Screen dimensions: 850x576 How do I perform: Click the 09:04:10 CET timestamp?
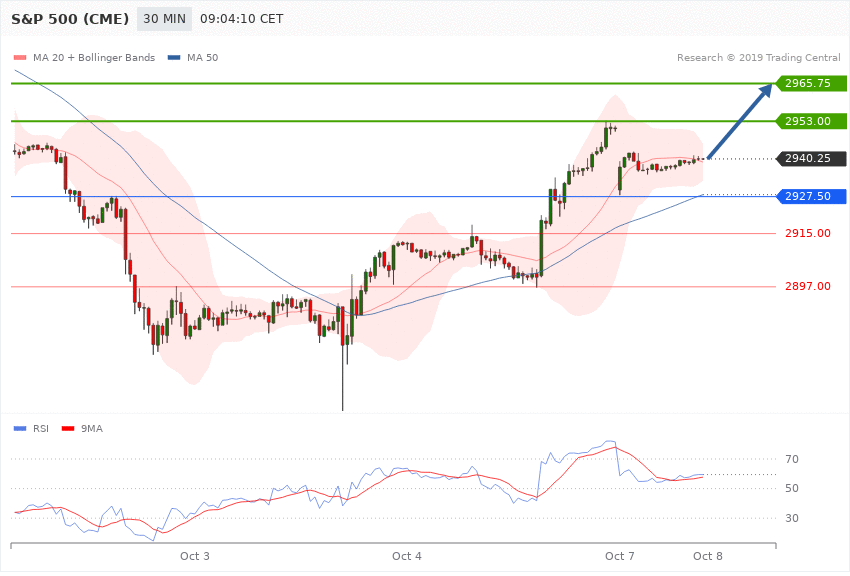tap(242, 19)
